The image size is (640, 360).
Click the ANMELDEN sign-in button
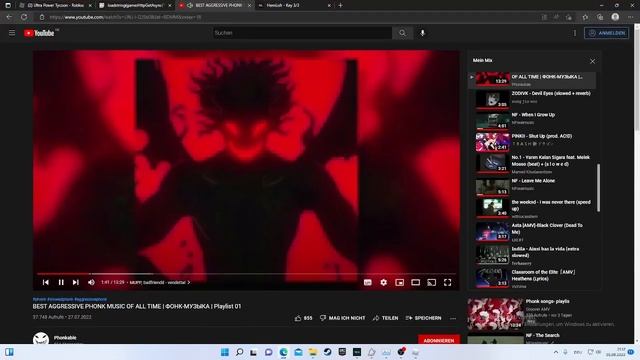tap(607, 33)
